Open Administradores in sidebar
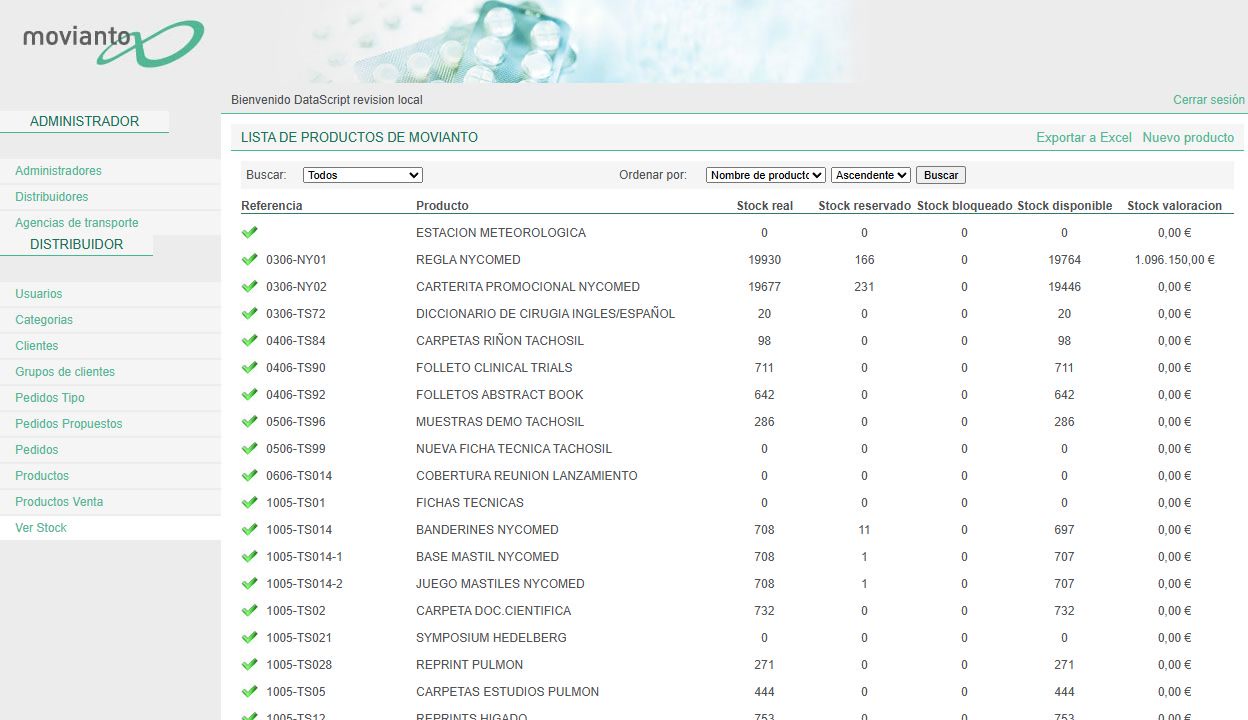 pyautogui.click(x=58, y=171)
